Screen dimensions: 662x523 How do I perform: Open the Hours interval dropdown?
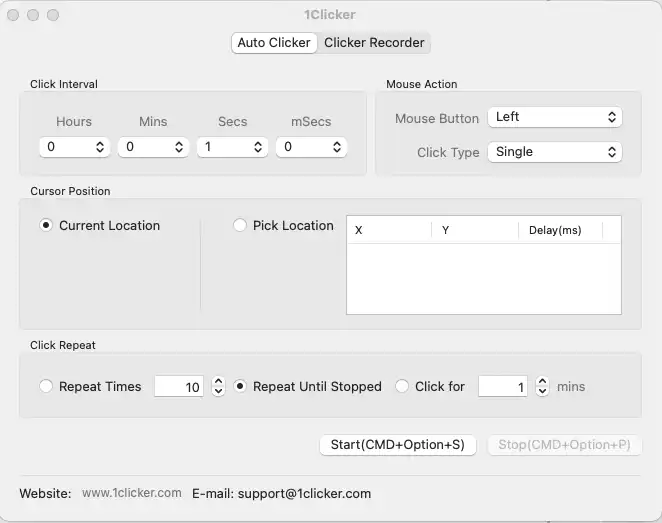(75, 147)
